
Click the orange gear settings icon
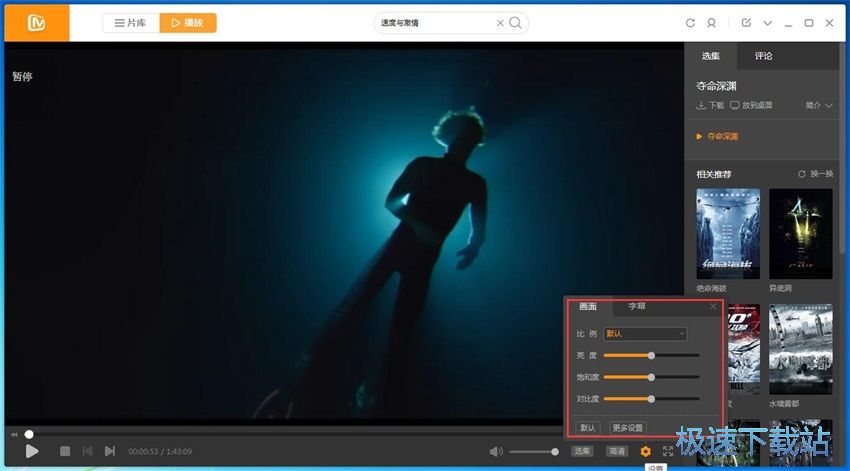(x=645, y=451)
